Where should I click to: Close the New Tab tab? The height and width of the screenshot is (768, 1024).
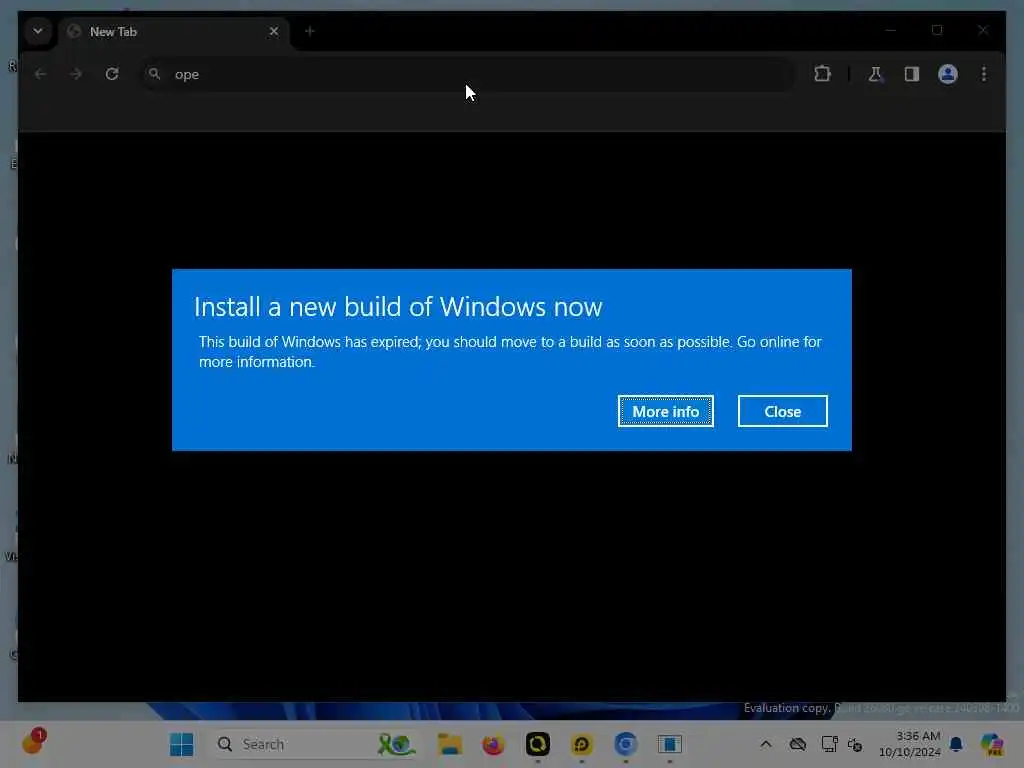(274, 31)
